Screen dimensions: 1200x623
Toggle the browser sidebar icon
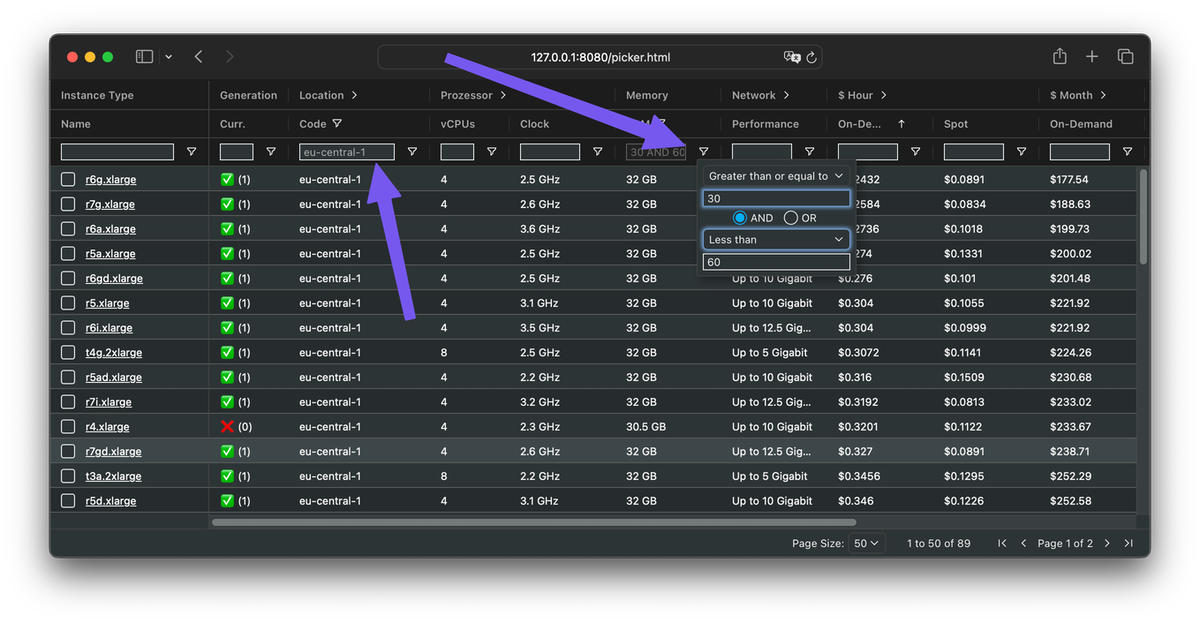143,57
